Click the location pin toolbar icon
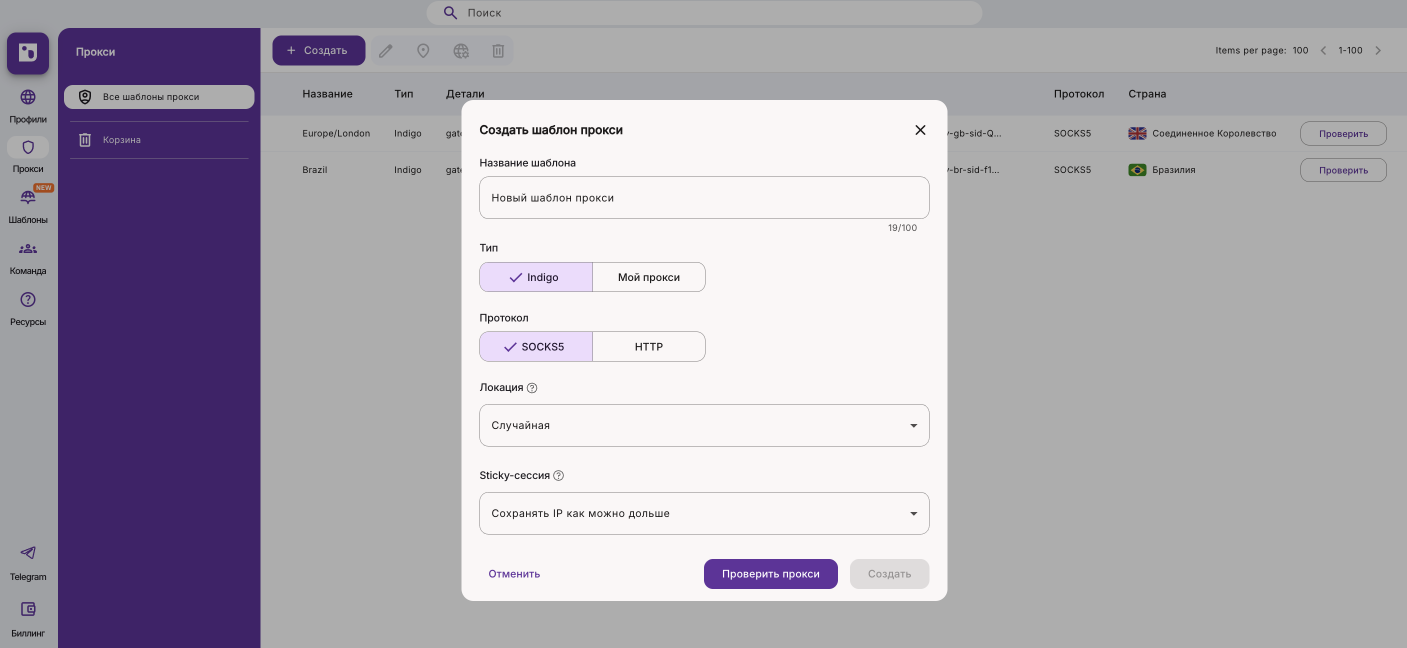The image size is (1407, 648). click(423, 51)
